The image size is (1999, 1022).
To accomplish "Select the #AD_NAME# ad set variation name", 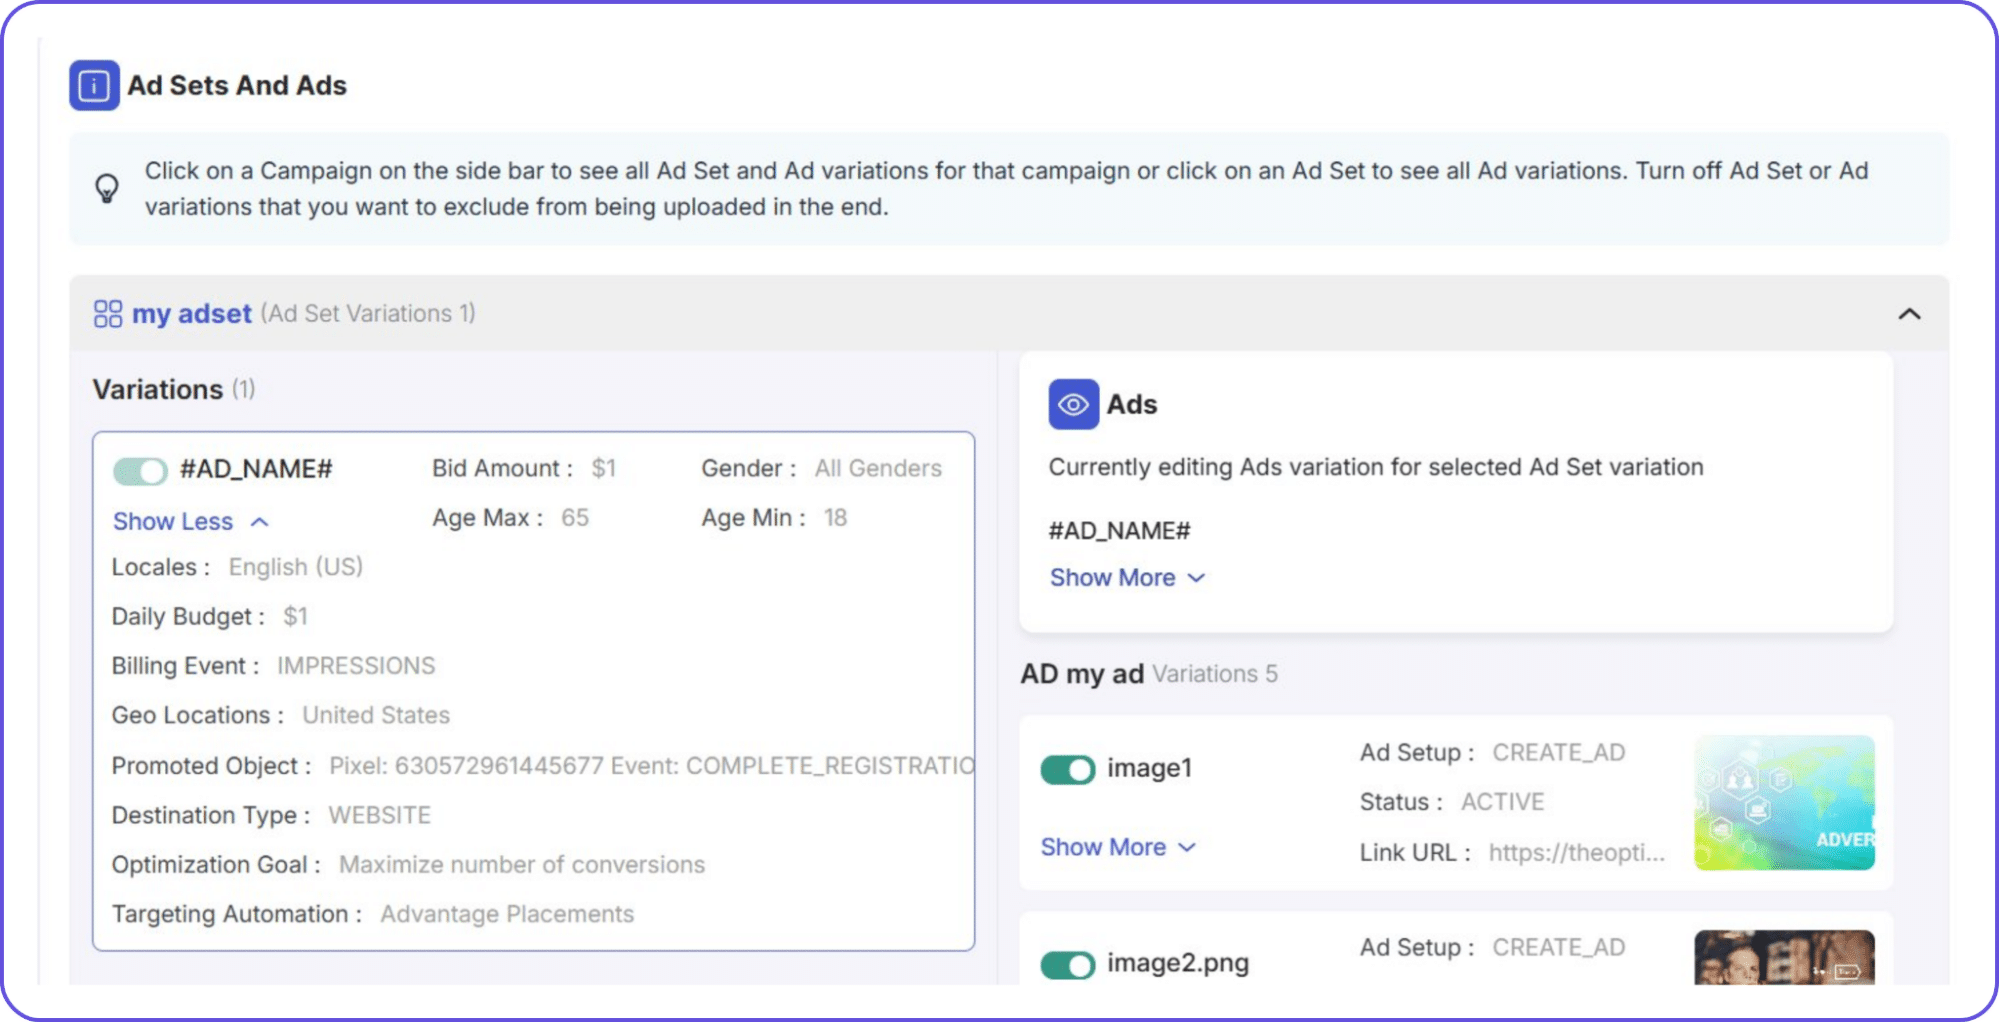I will click(x=256, y=469).
